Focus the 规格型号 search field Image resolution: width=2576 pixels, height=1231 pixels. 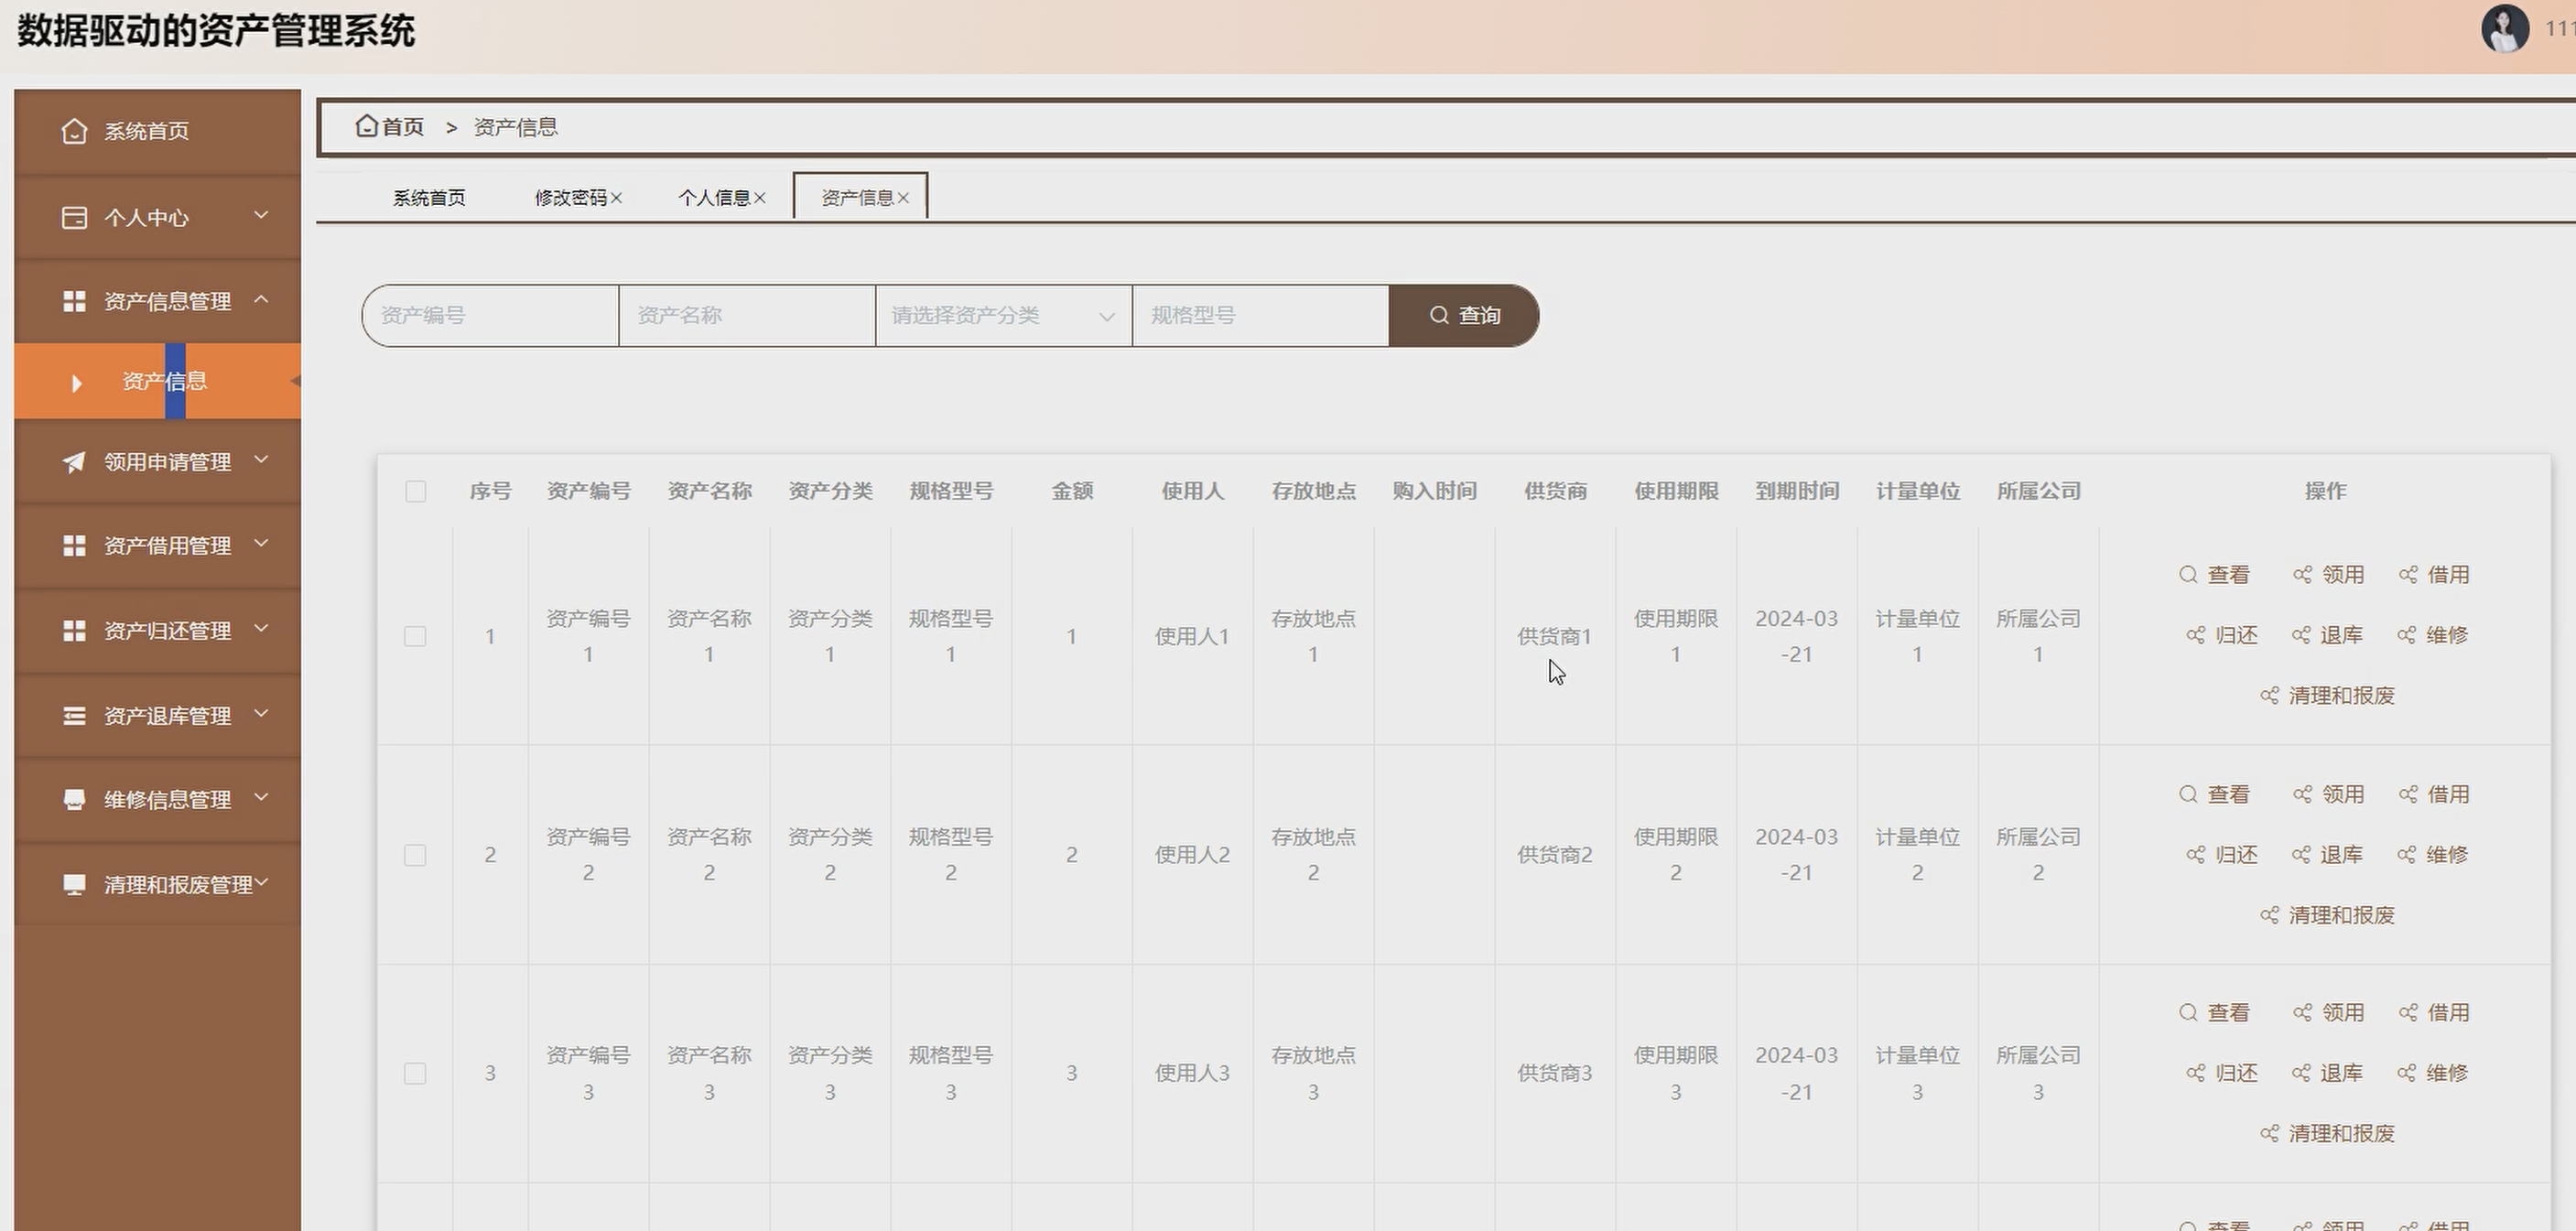(x=1260, y=315)
